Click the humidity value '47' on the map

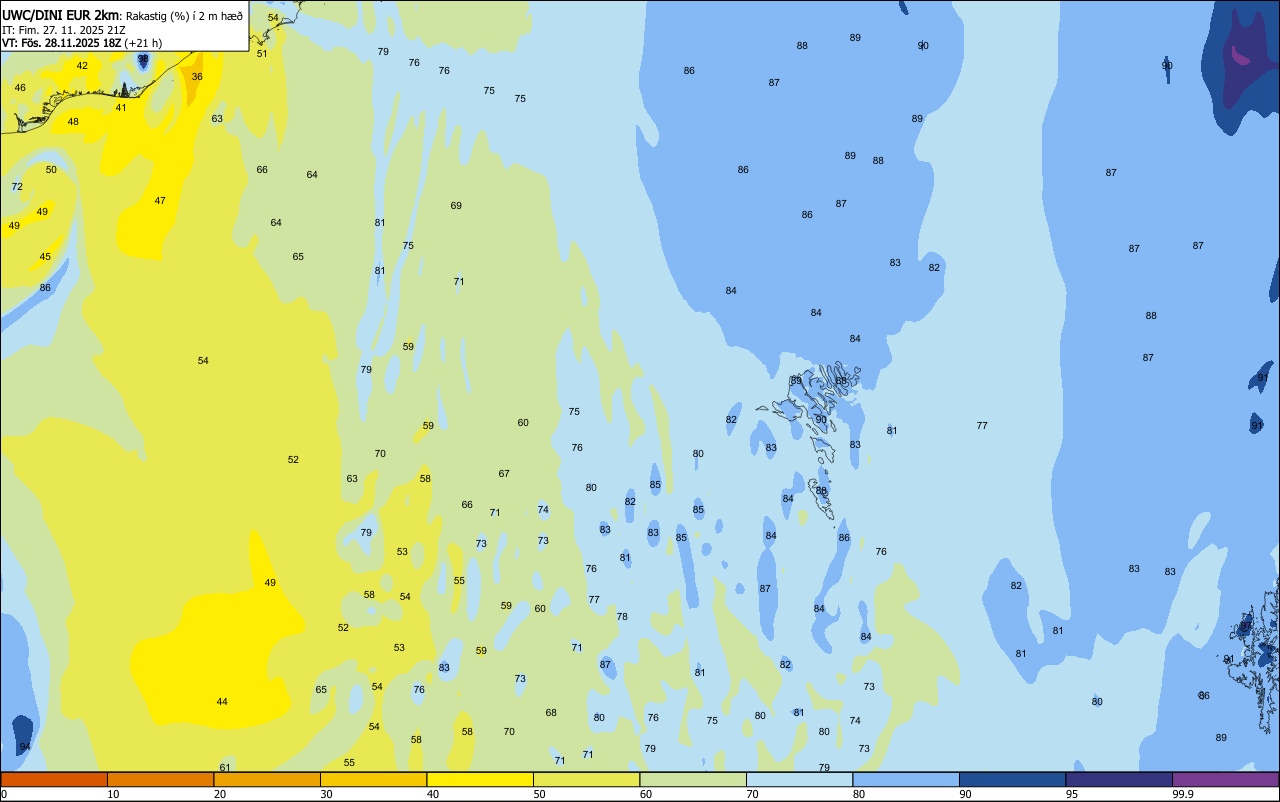pyautogui.click(x=160, y=201)
